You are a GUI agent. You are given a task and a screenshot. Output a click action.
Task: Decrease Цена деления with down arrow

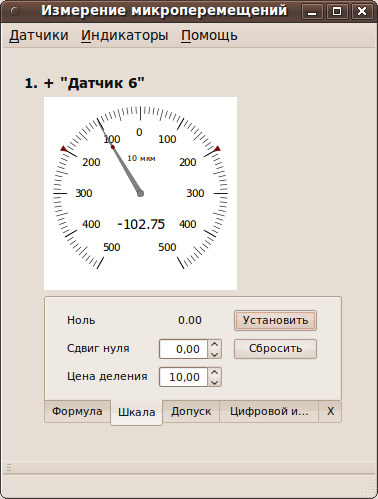coord(215,382)
